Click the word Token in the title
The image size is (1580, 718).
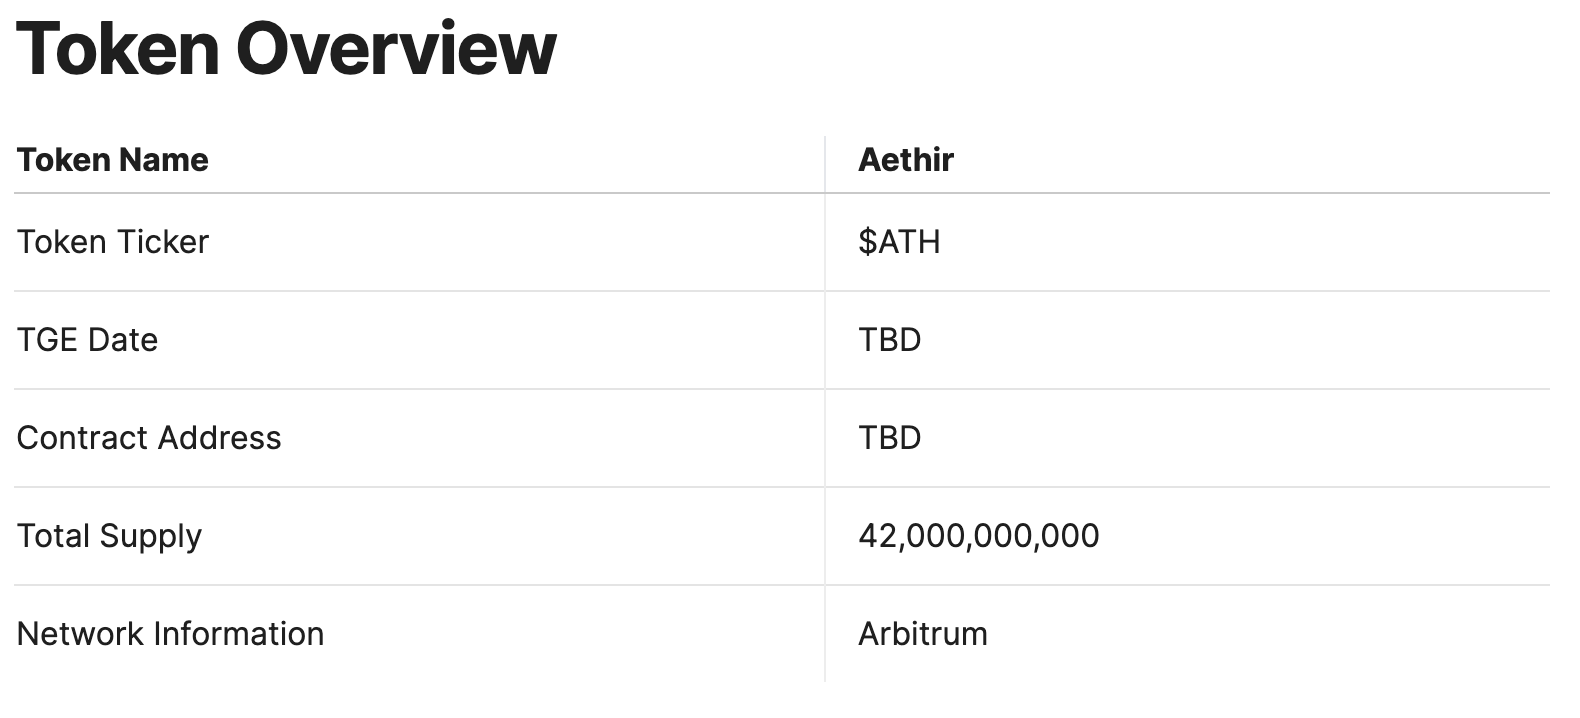(x=117, y=47)
